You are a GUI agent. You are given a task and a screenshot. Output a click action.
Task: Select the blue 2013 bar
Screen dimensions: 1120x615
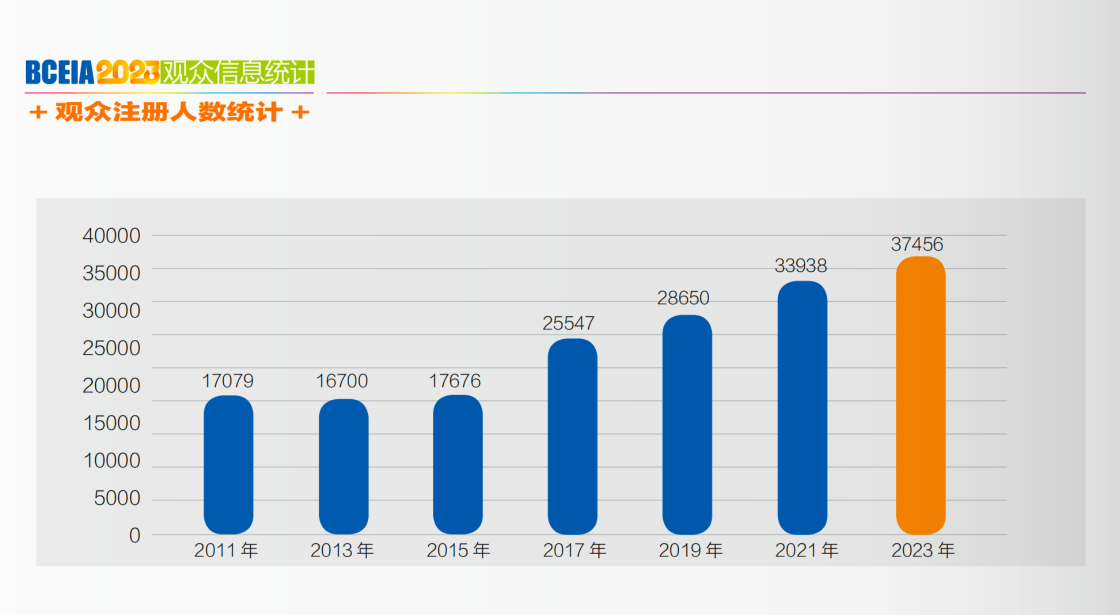click(343, 466)
